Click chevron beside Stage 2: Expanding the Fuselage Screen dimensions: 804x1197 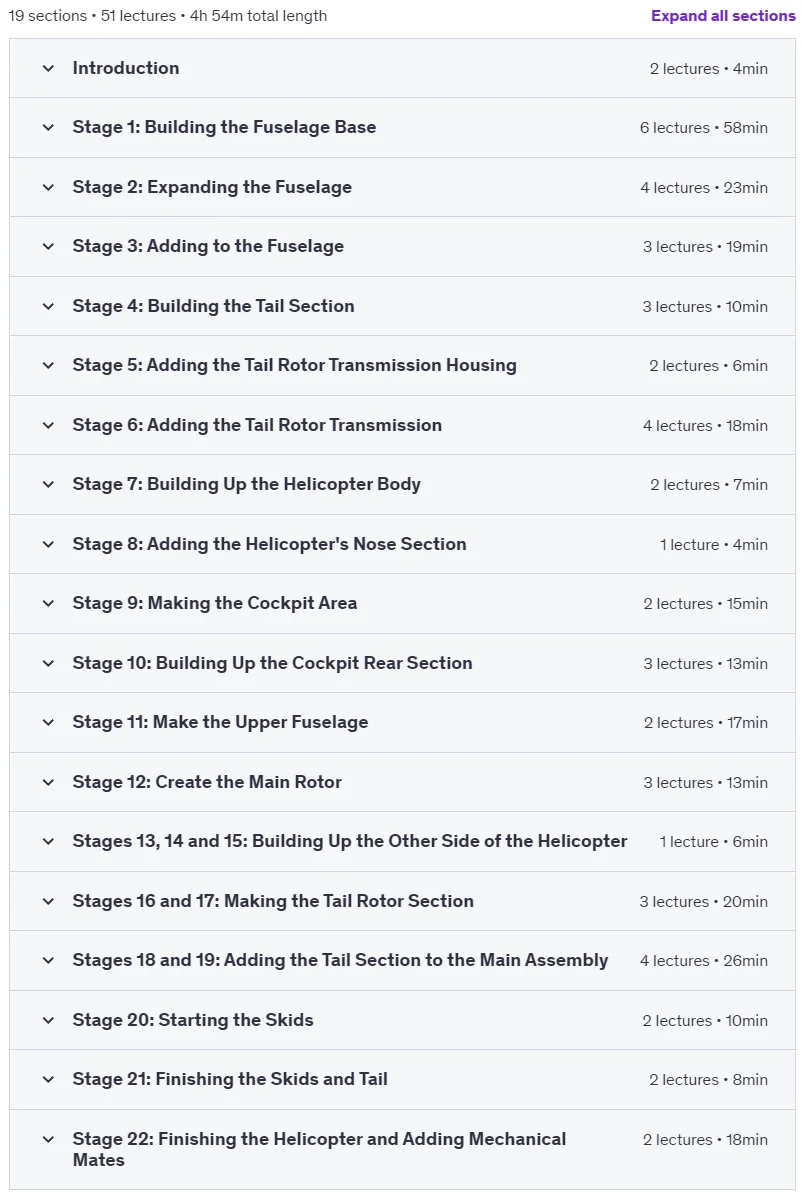[48, 187]
